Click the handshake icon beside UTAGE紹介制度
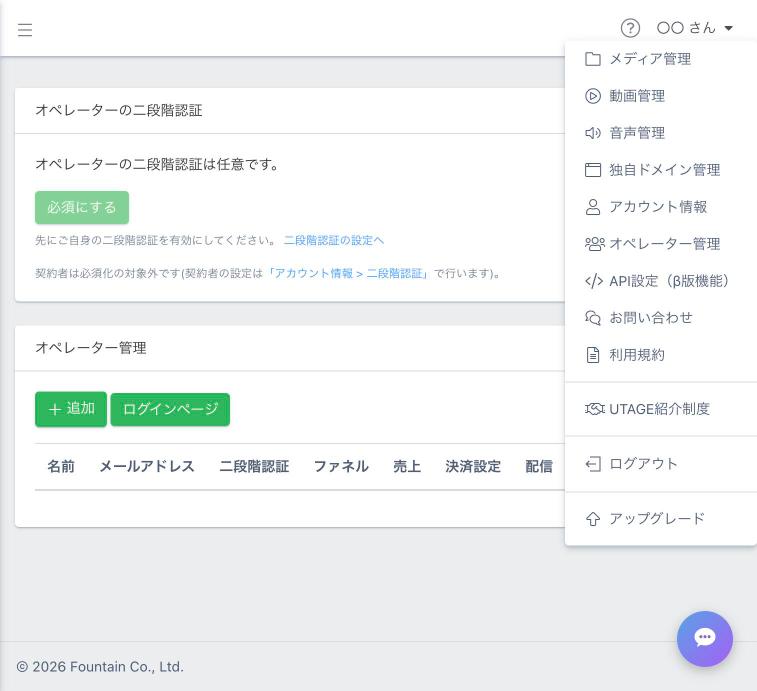 coord(595,409)
